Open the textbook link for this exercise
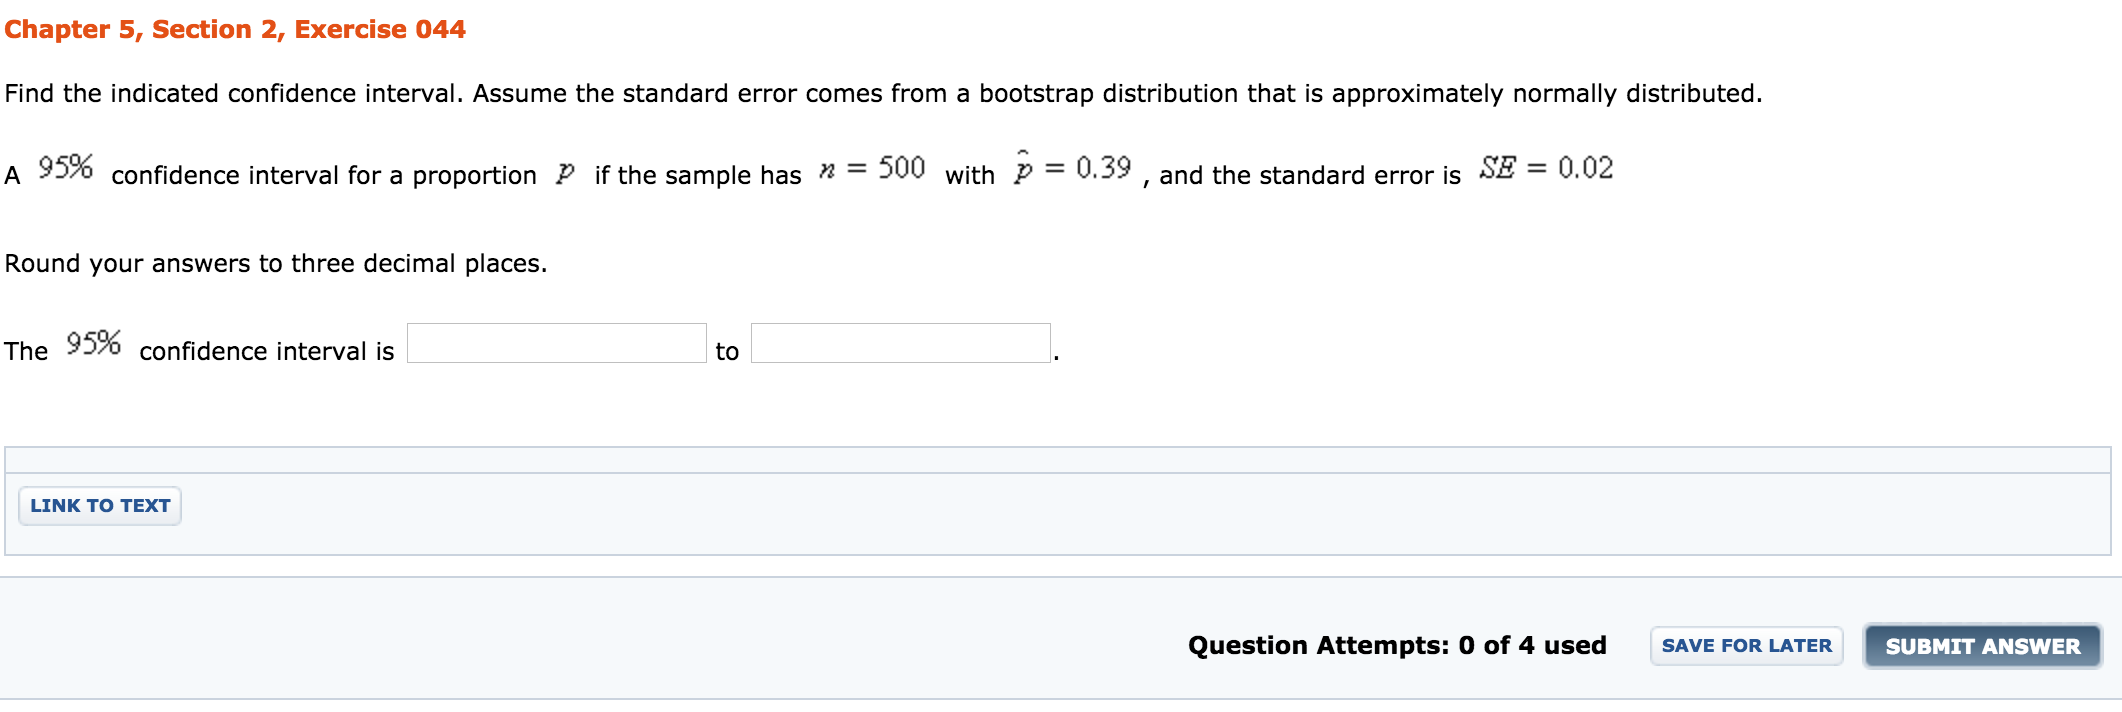This screenshot has height=712, width=2122. [99, 506]
